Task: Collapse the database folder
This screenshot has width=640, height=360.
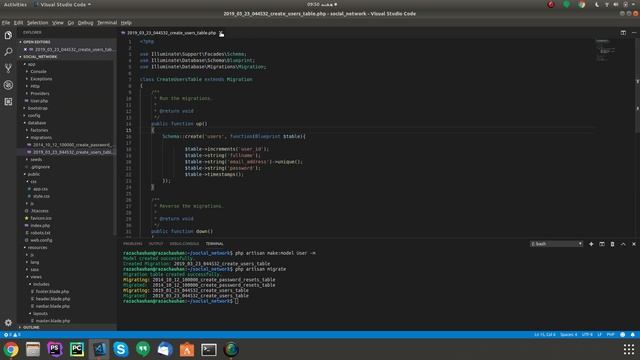Action: 37,123
